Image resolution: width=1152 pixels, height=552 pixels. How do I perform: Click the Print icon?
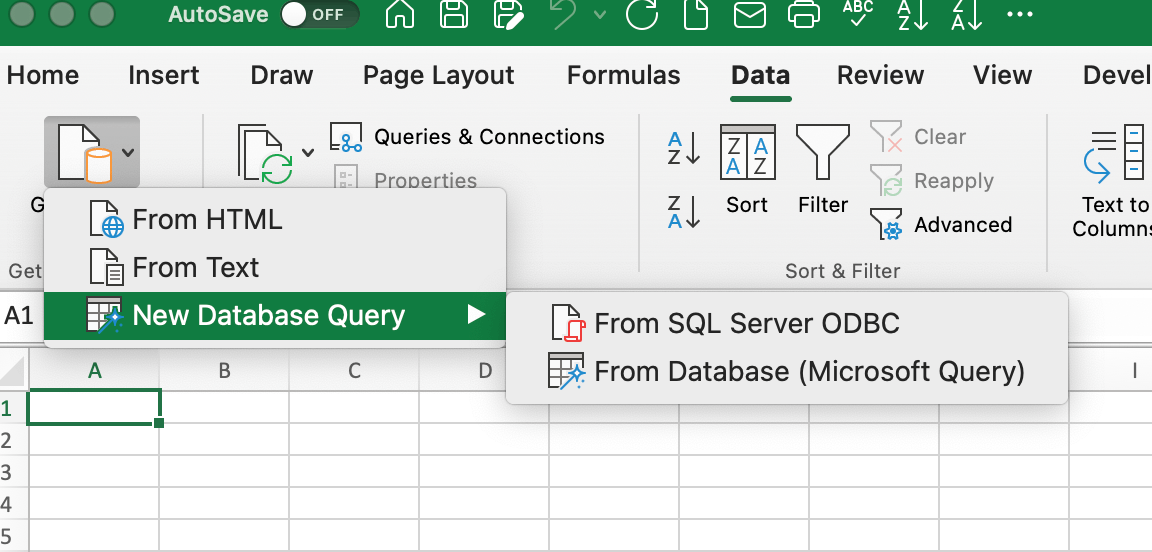tap(804, 15)
